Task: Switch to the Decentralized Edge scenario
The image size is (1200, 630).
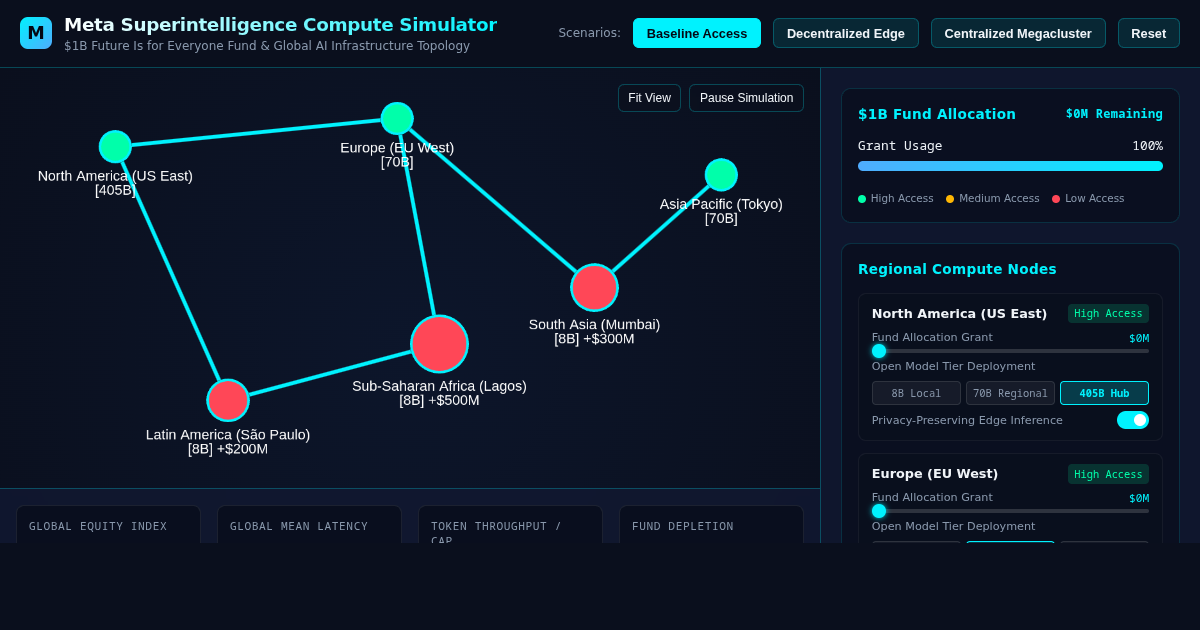Action: click(846, 33)
